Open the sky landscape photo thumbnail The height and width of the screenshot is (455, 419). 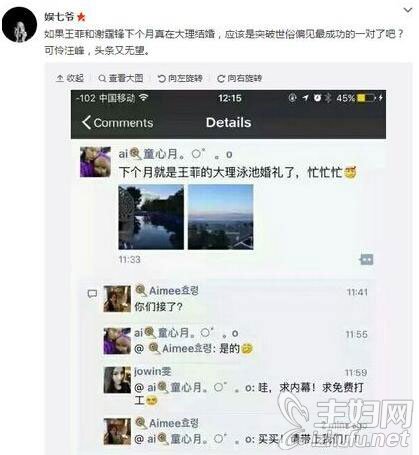pyautogui.click(x=221, y=217)
